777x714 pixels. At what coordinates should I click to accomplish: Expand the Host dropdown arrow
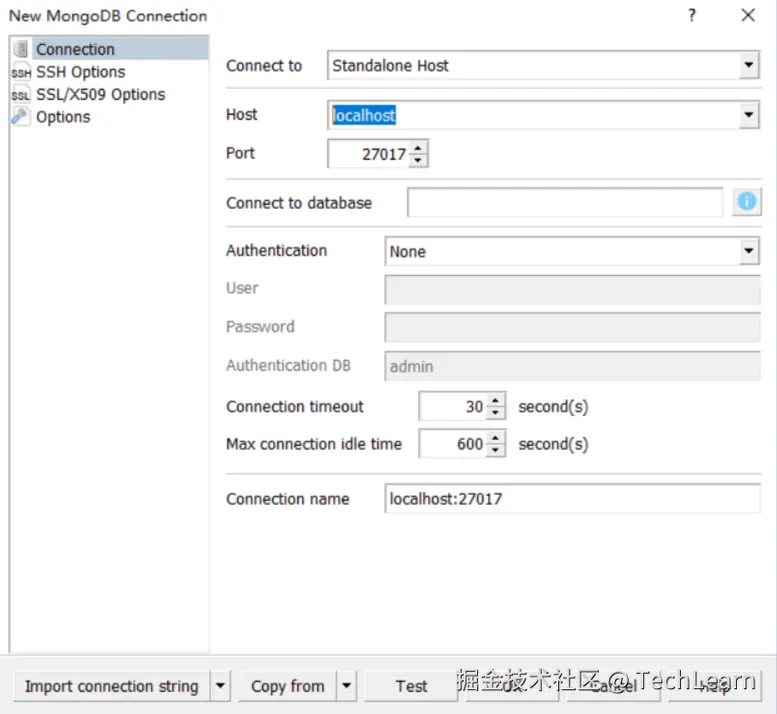pos(749,115)
